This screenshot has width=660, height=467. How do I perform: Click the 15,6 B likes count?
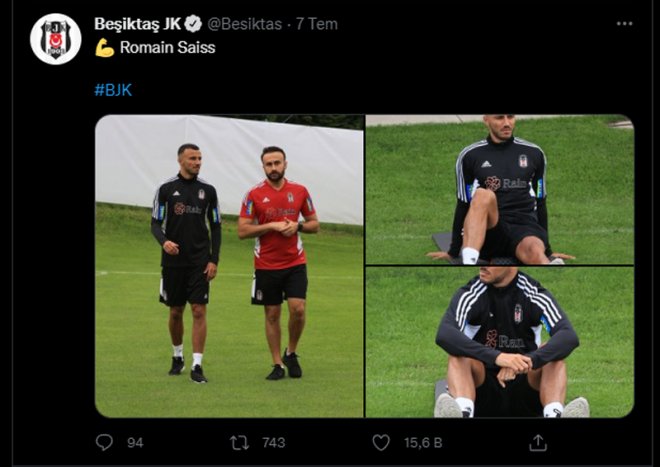(x=420, y=442)
